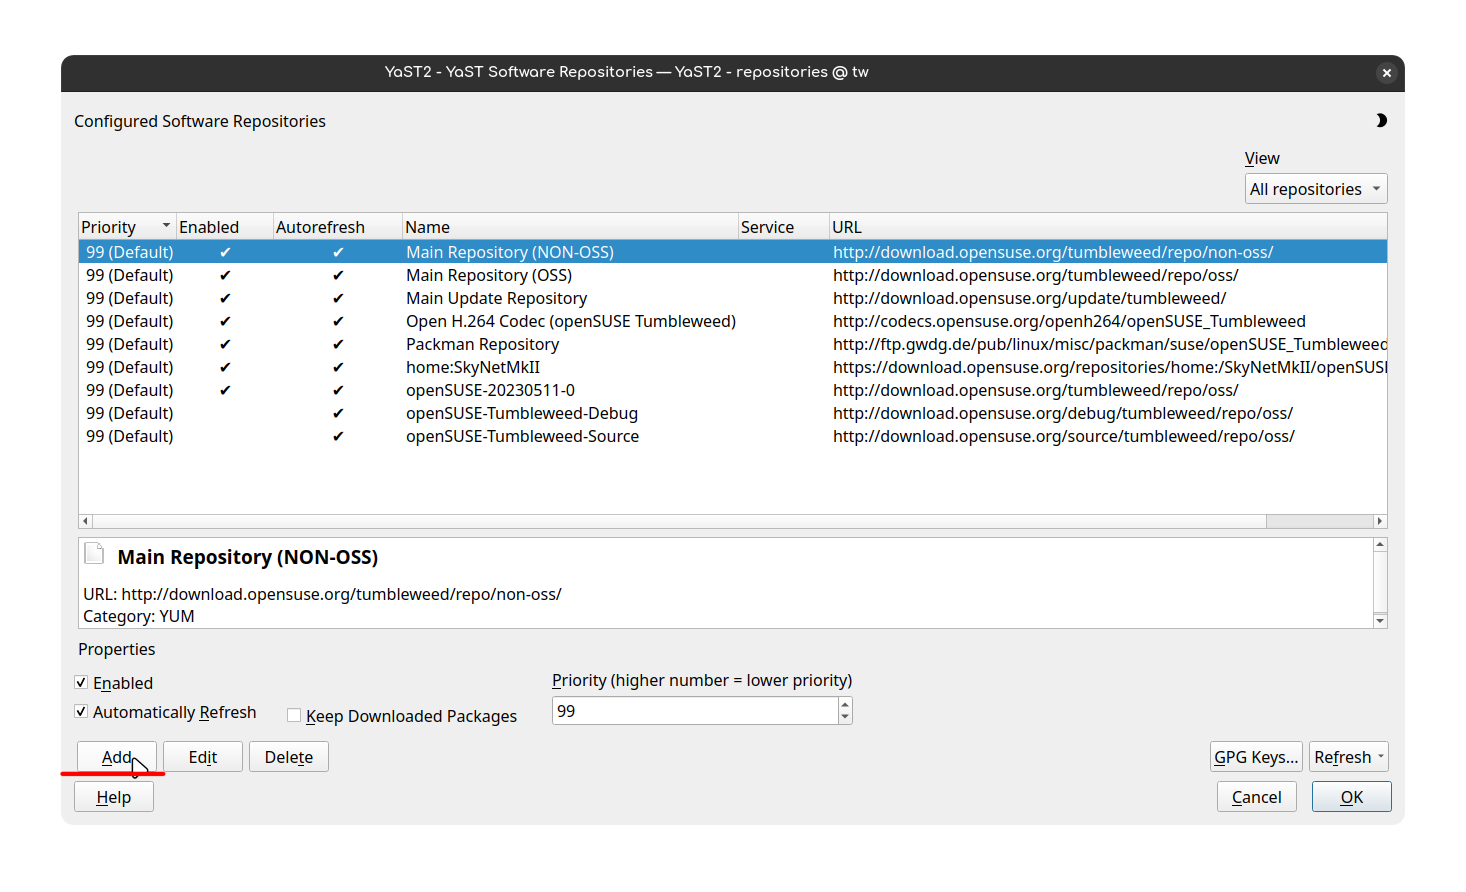Click enabled checkmark for Packman Repository
This screenshot has height=892, width=1466.
(x=225, y=344)
